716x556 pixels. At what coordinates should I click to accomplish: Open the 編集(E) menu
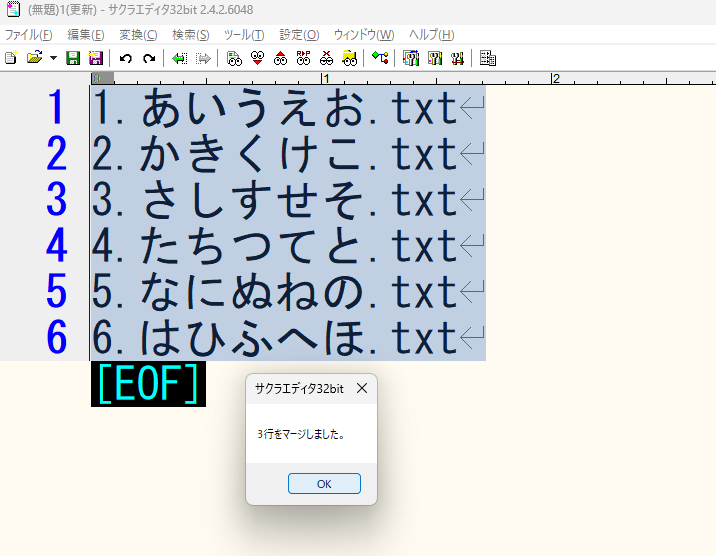click(x=85, y=35)
